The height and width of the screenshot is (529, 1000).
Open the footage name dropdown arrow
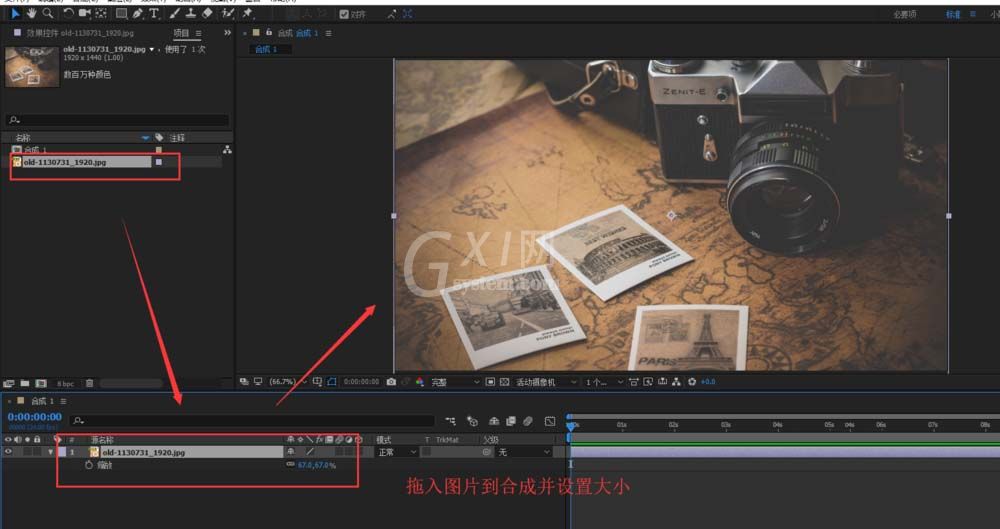[152, 49]
